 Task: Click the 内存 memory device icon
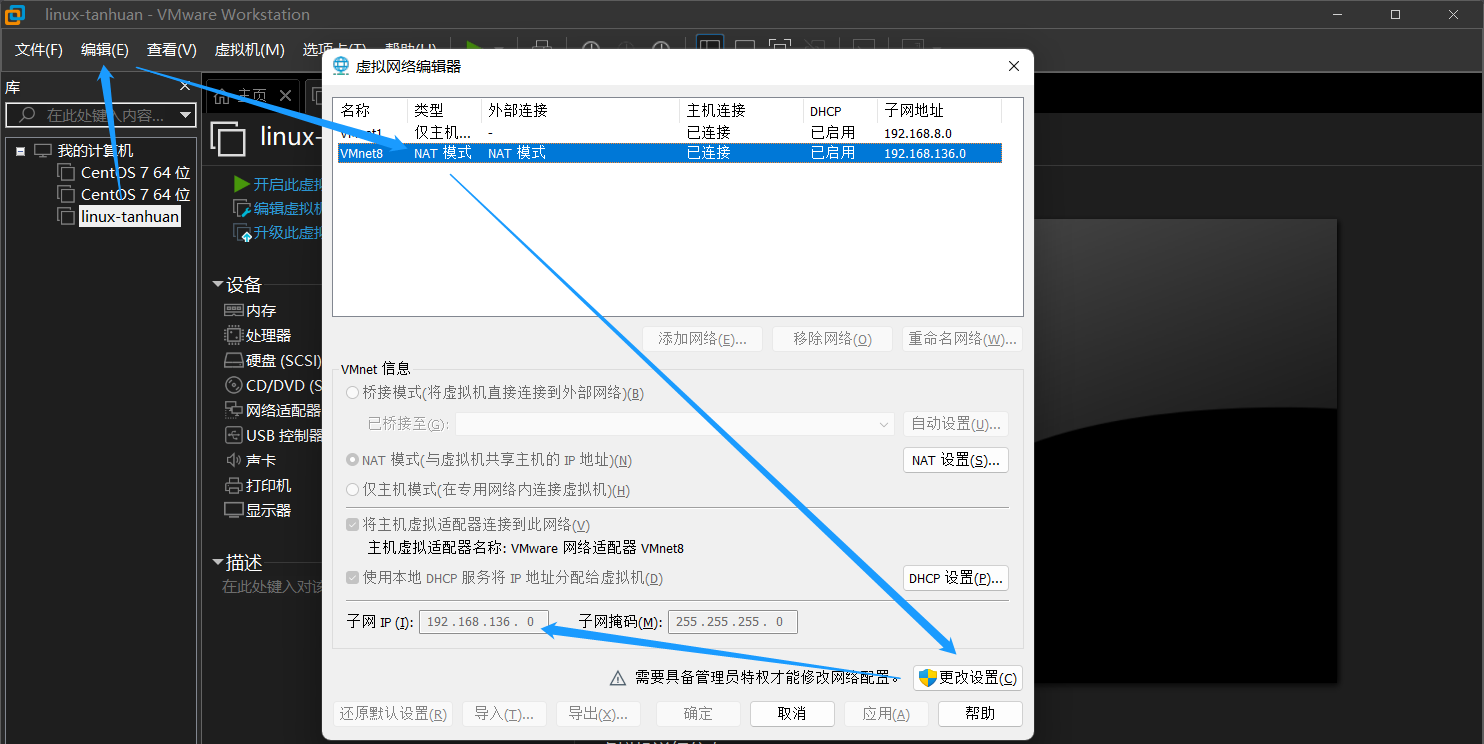pos(234,311)
